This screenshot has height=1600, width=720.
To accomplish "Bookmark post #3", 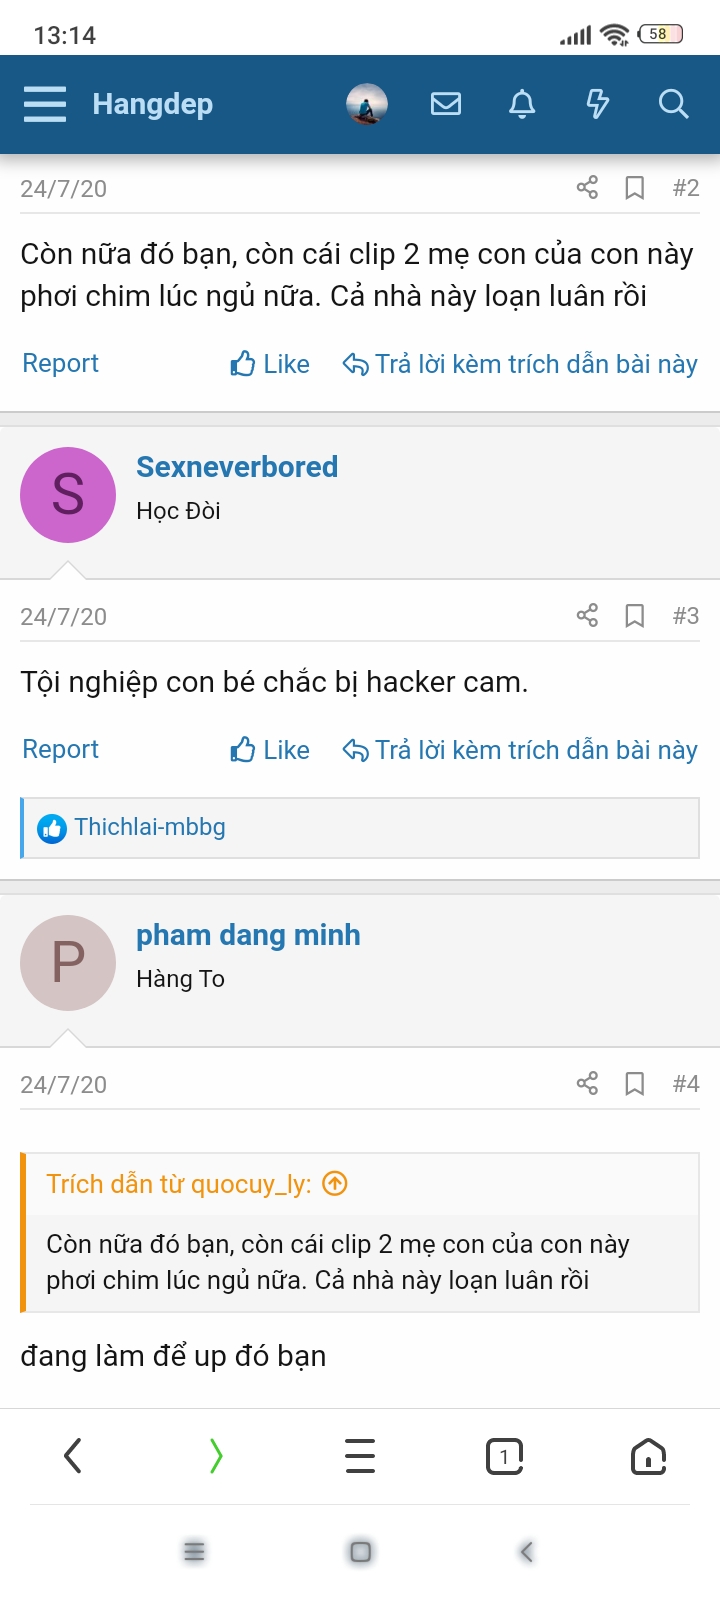I will [x=634, y=616].
